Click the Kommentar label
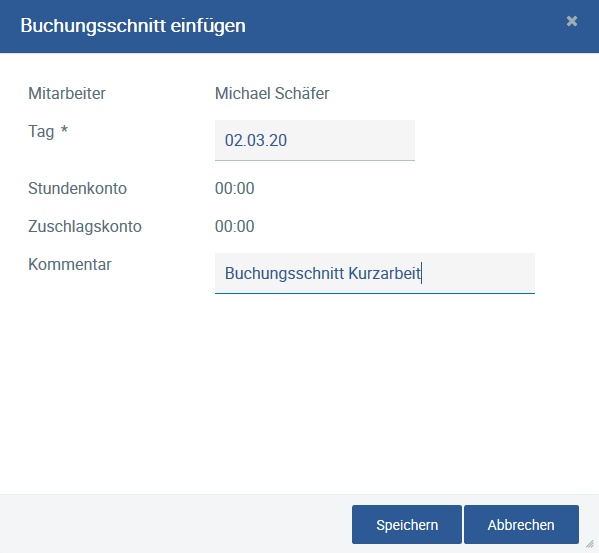This screenshot has height=553, width=599. [70, 264]
